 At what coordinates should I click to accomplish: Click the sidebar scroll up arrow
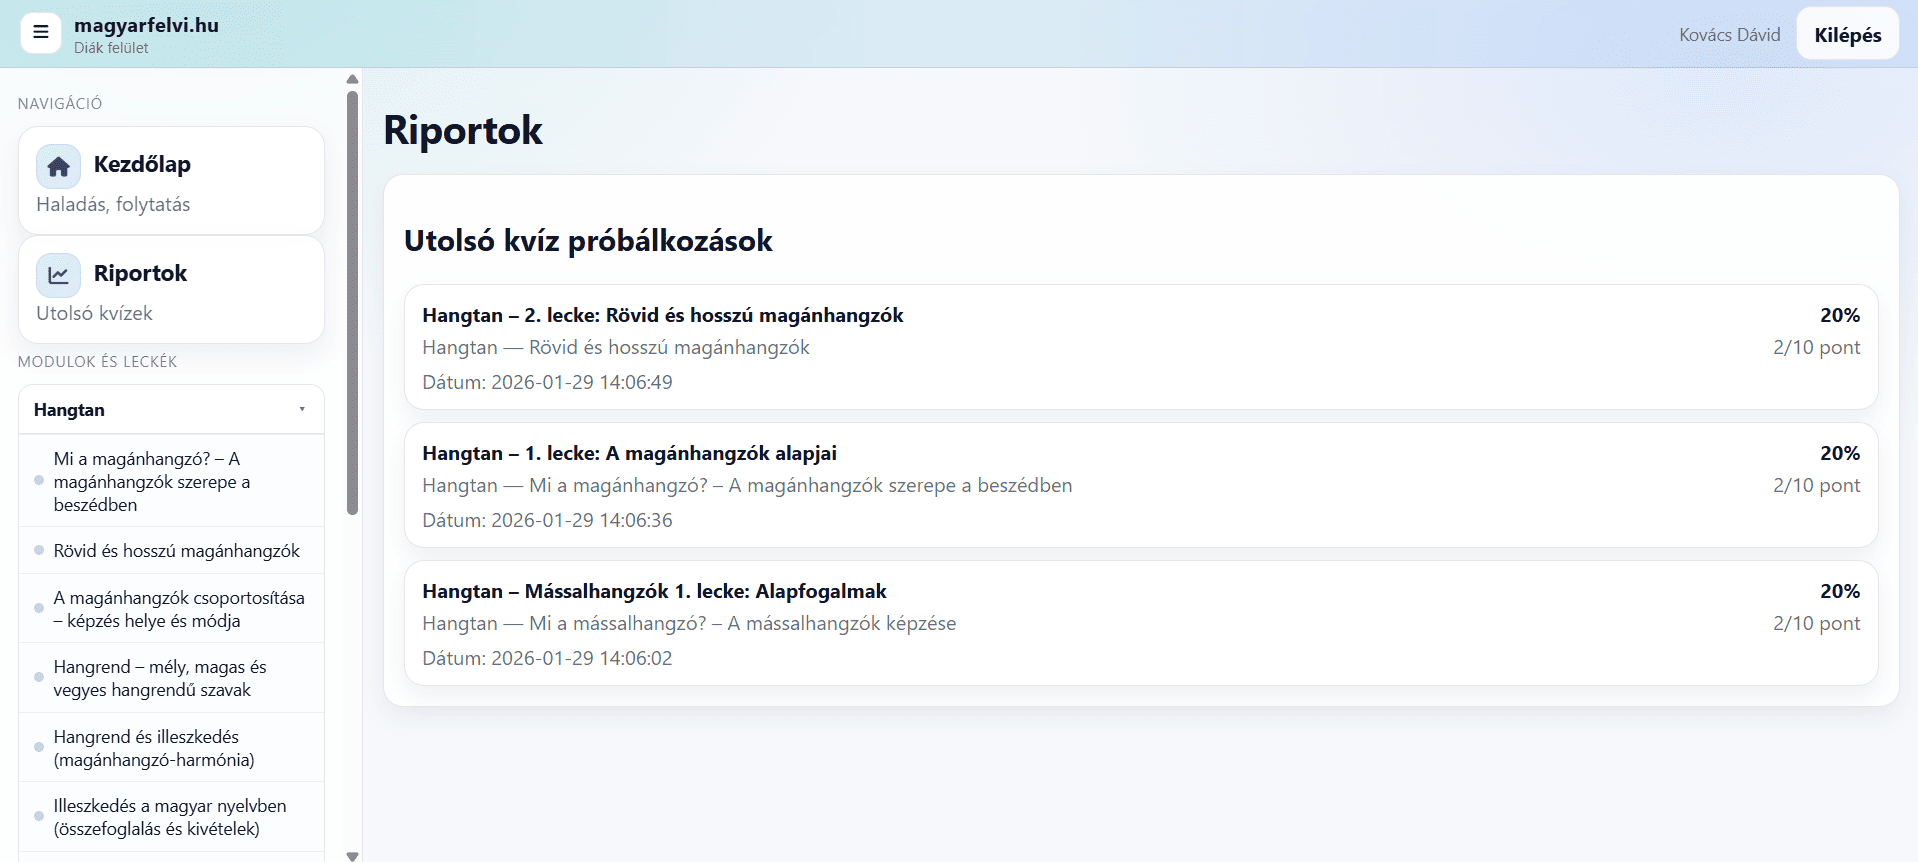click(x=352, y=79)
